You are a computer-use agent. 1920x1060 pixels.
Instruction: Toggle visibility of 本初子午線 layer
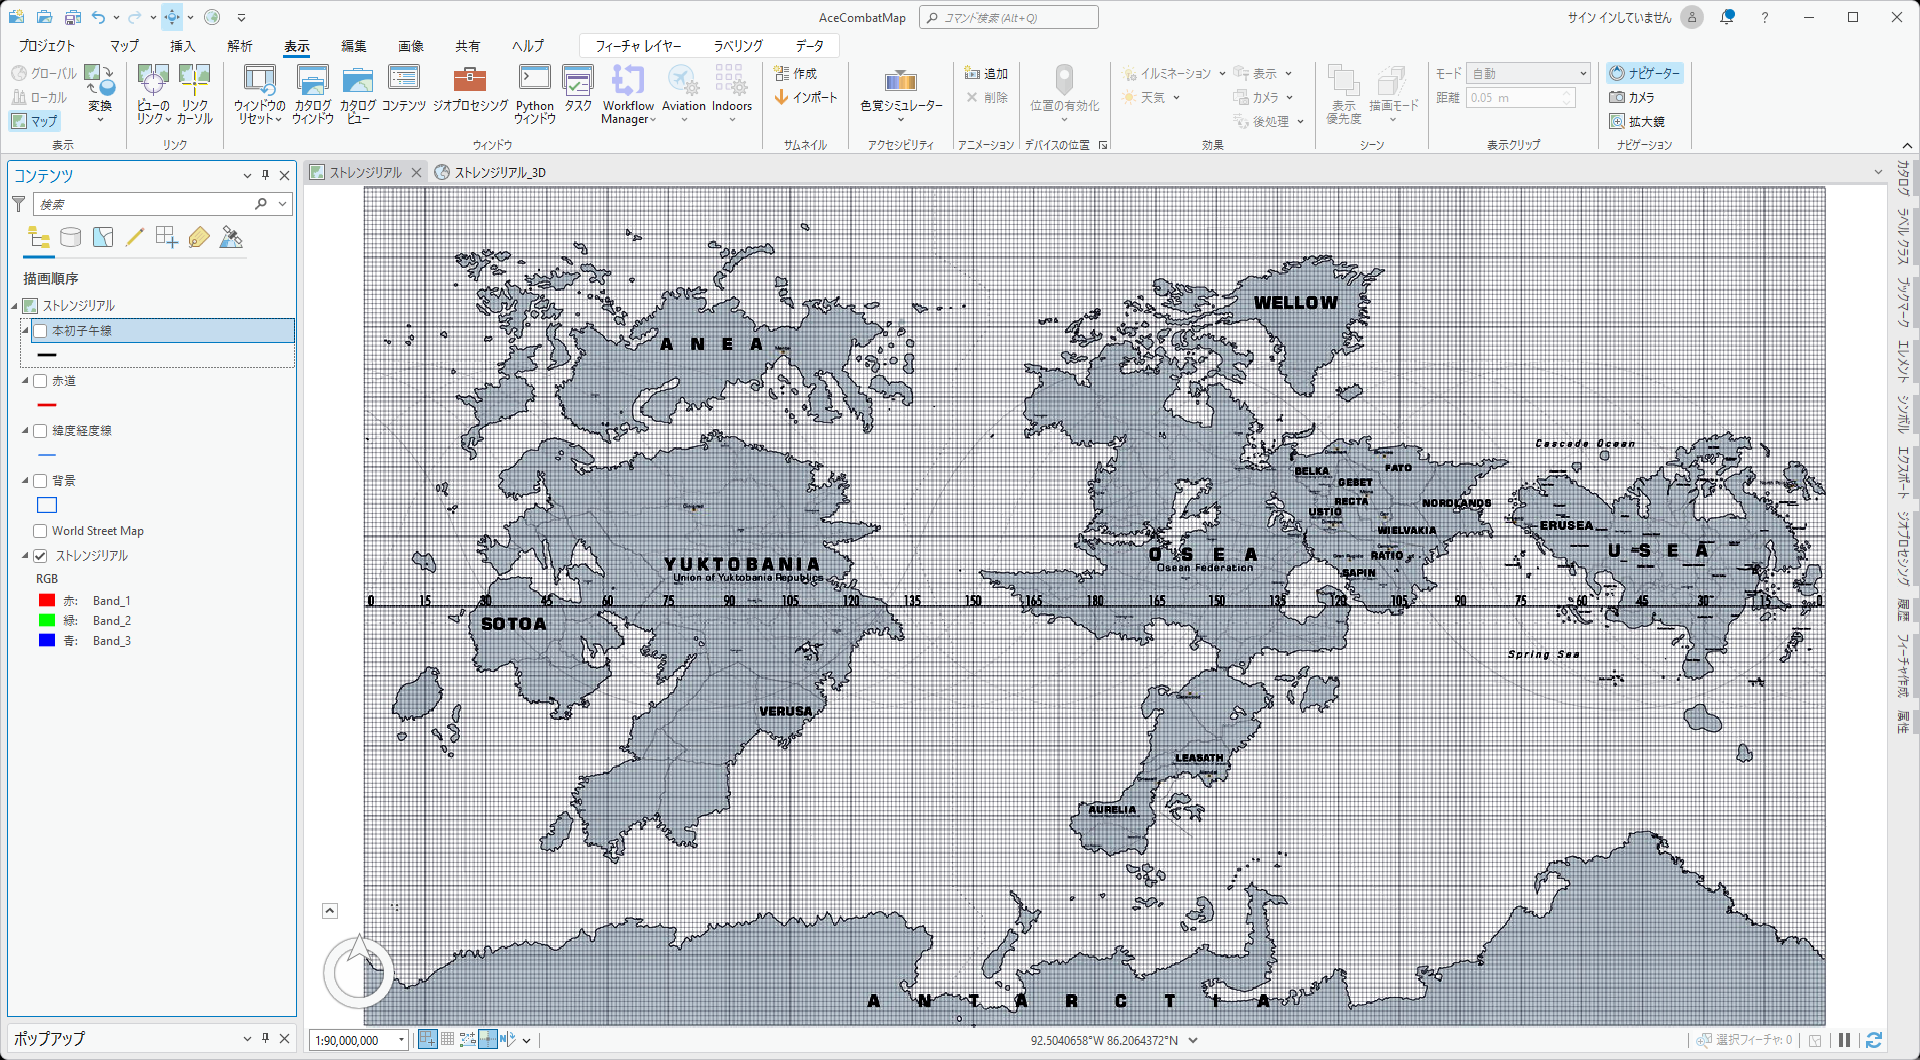(x=41, y=331)
